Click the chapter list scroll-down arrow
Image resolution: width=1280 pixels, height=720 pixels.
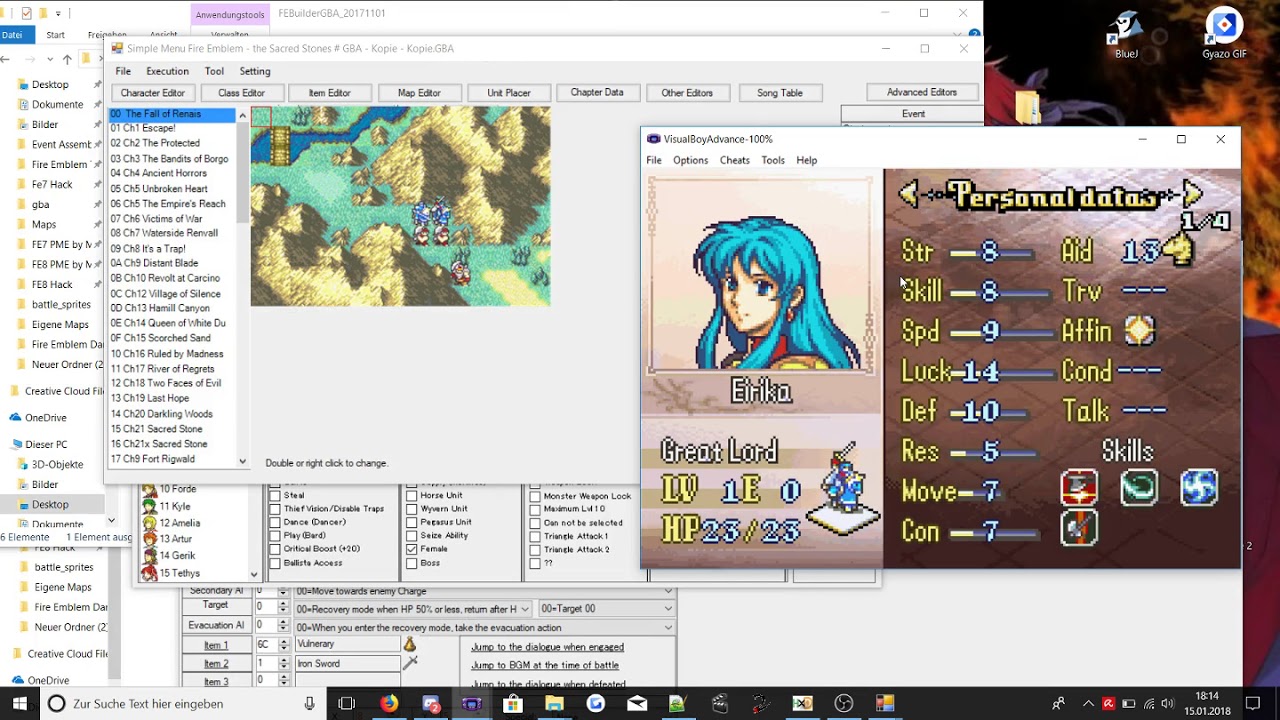[242, 461]
